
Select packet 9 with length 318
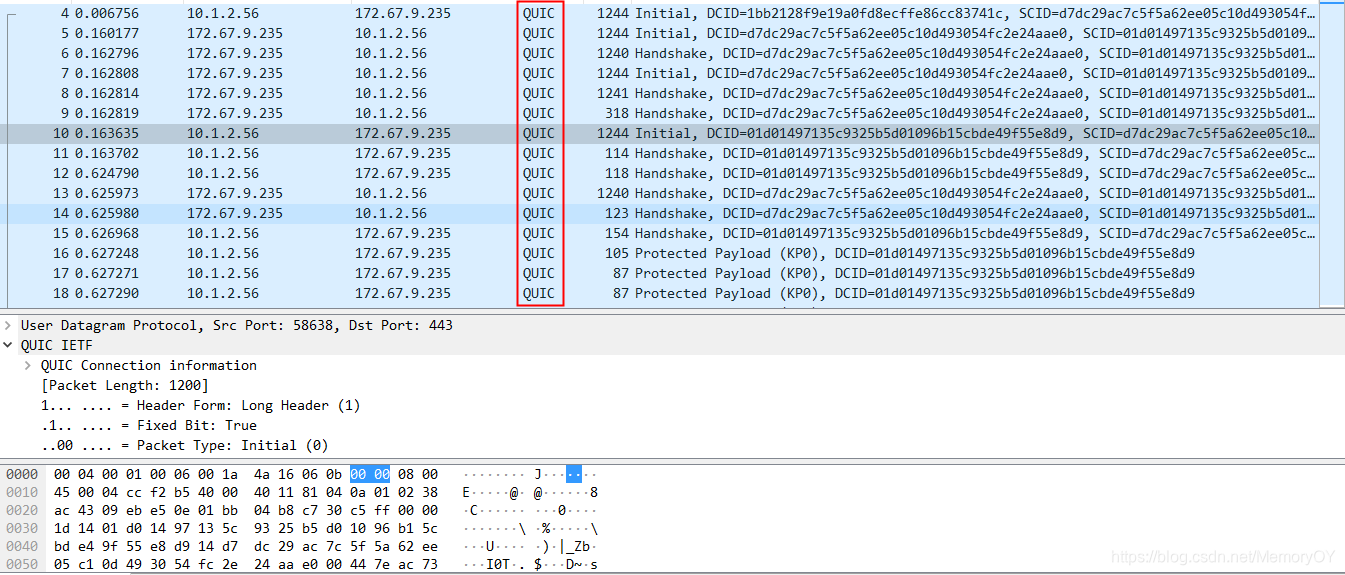pyautogui.click(x=660, y=113)
